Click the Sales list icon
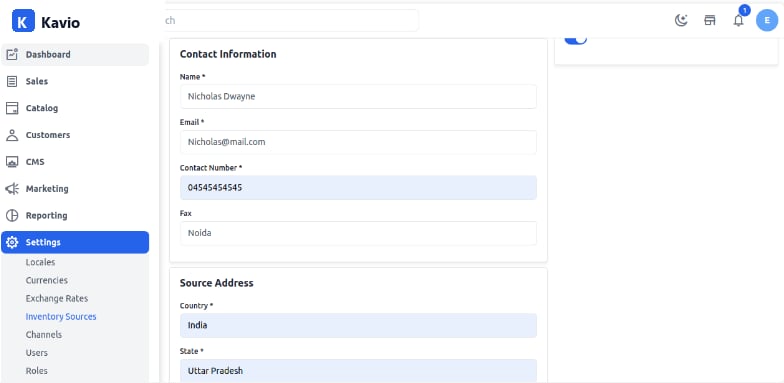Image resolution: width=784 pixels, height=383 pixels. tap(12, 82)
